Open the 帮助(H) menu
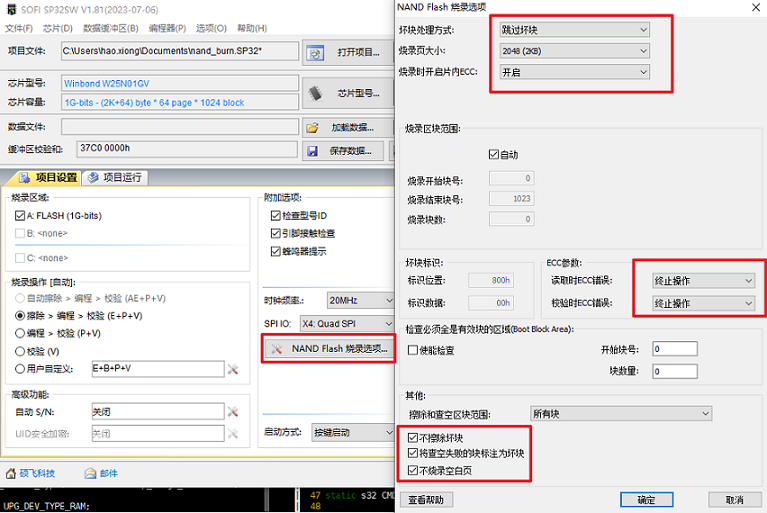Viewport: 767px width, 513px height. click(252, 28)
